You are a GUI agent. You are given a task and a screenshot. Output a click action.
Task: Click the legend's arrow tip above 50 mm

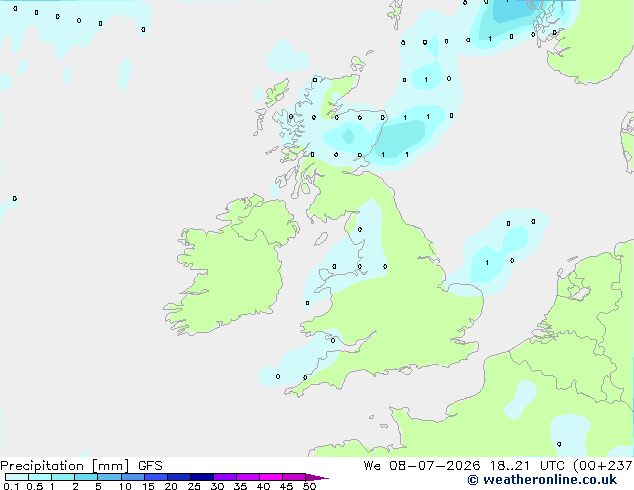click(x=317, y=477)
